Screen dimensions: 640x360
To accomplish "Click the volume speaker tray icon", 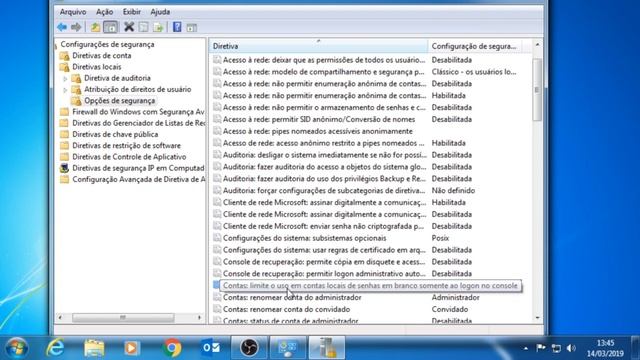I will point(571,348).
